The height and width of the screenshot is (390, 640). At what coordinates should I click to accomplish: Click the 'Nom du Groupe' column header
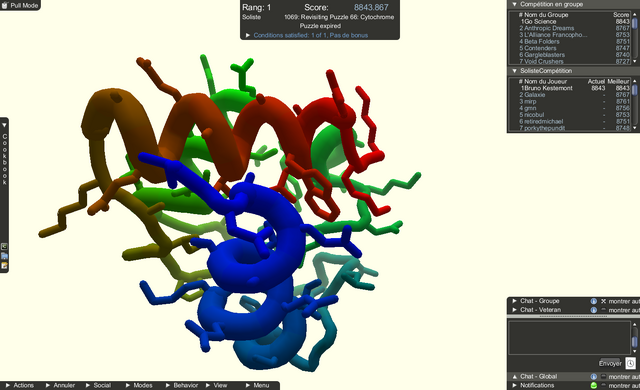[546, 15]
